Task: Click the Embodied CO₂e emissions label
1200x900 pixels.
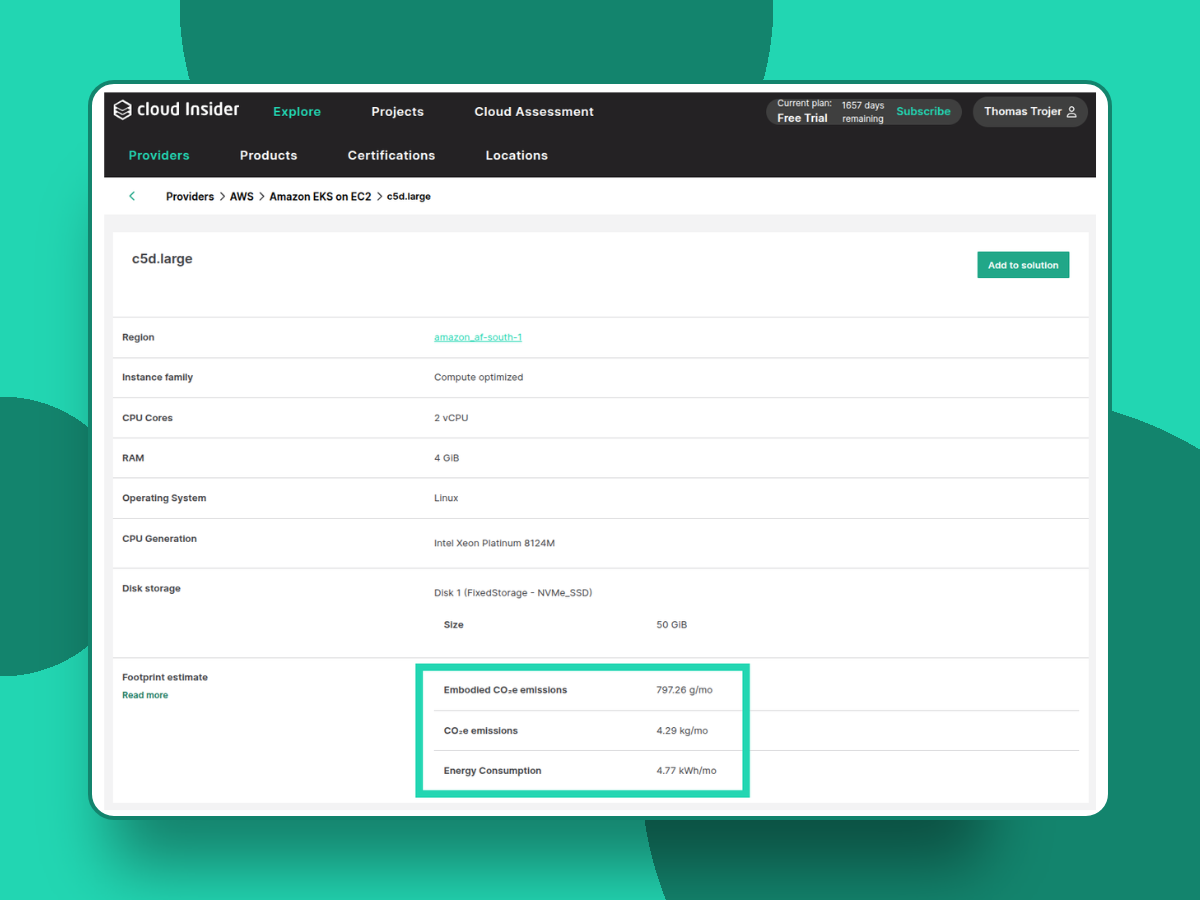Action: click(x=505, y=690)
